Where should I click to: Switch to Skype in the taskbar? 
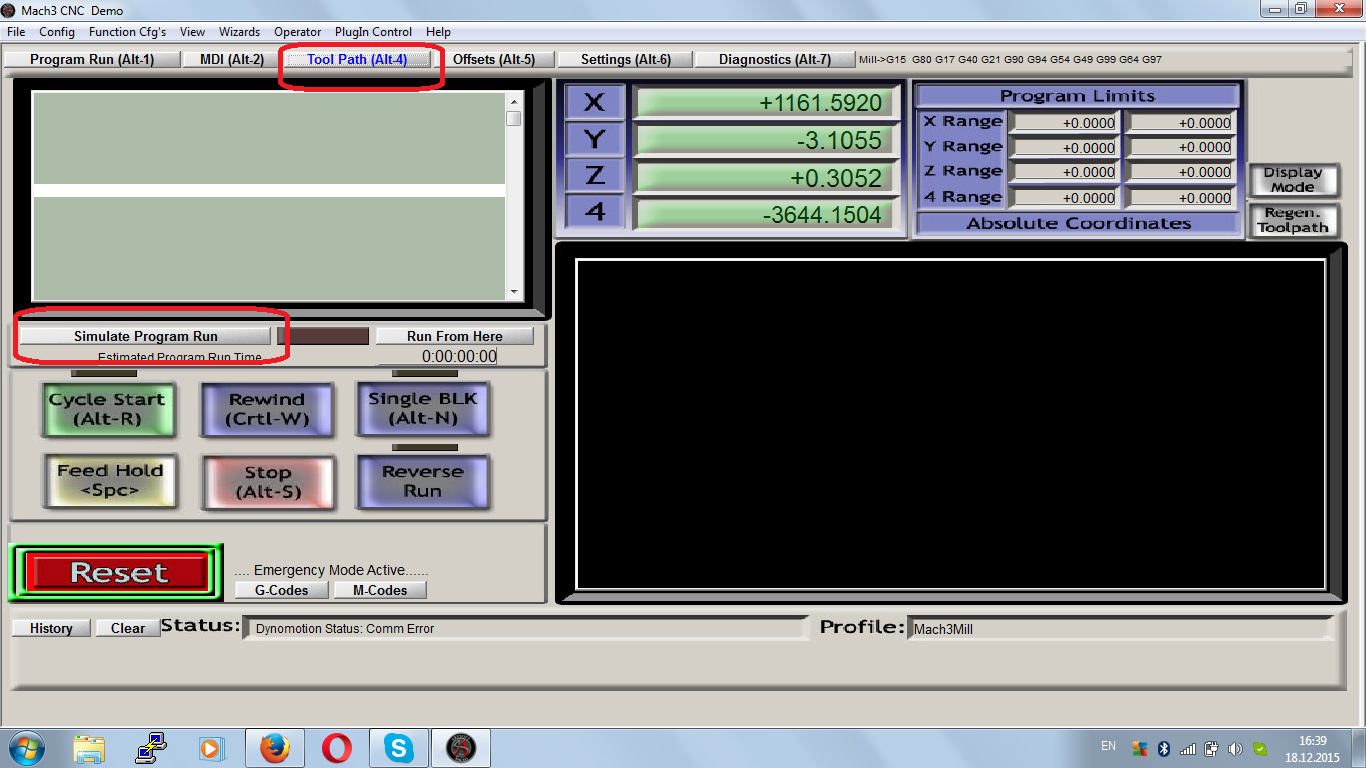coord(399,748)
